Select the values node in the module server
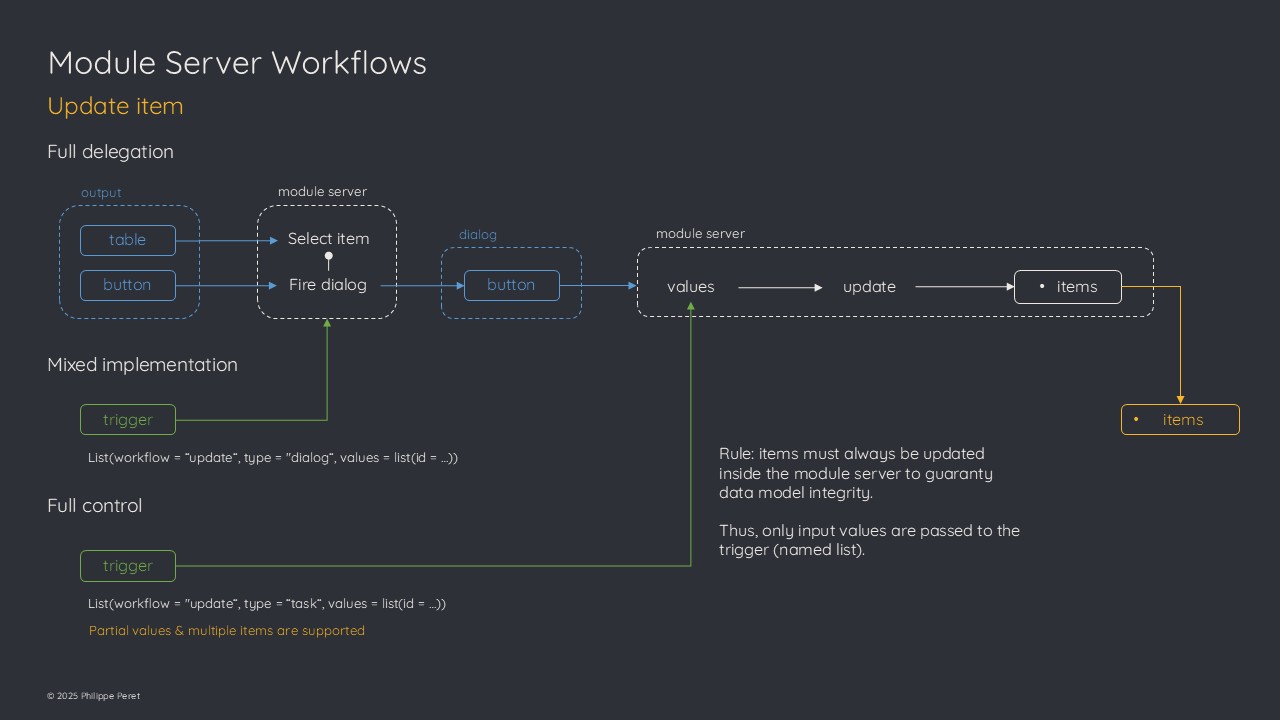1280x720 pixels. (691, 287)
